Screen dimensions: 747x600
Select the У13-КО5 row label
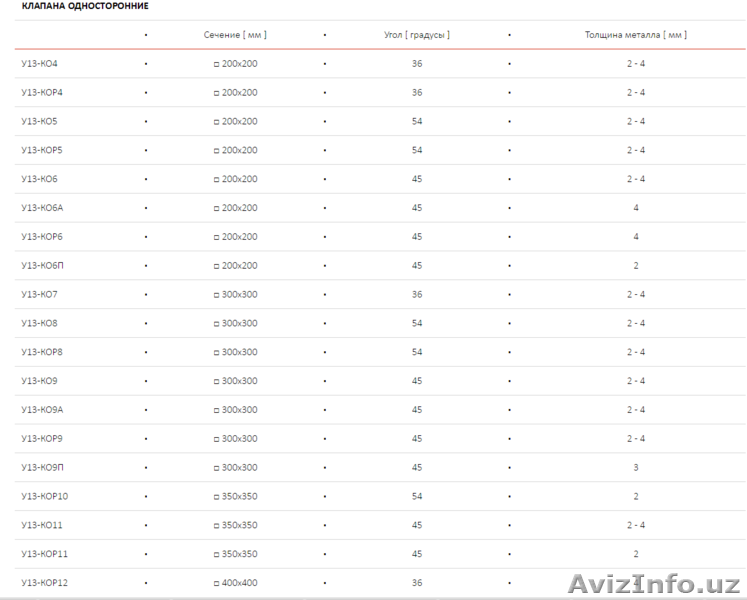tap(39, 122)
